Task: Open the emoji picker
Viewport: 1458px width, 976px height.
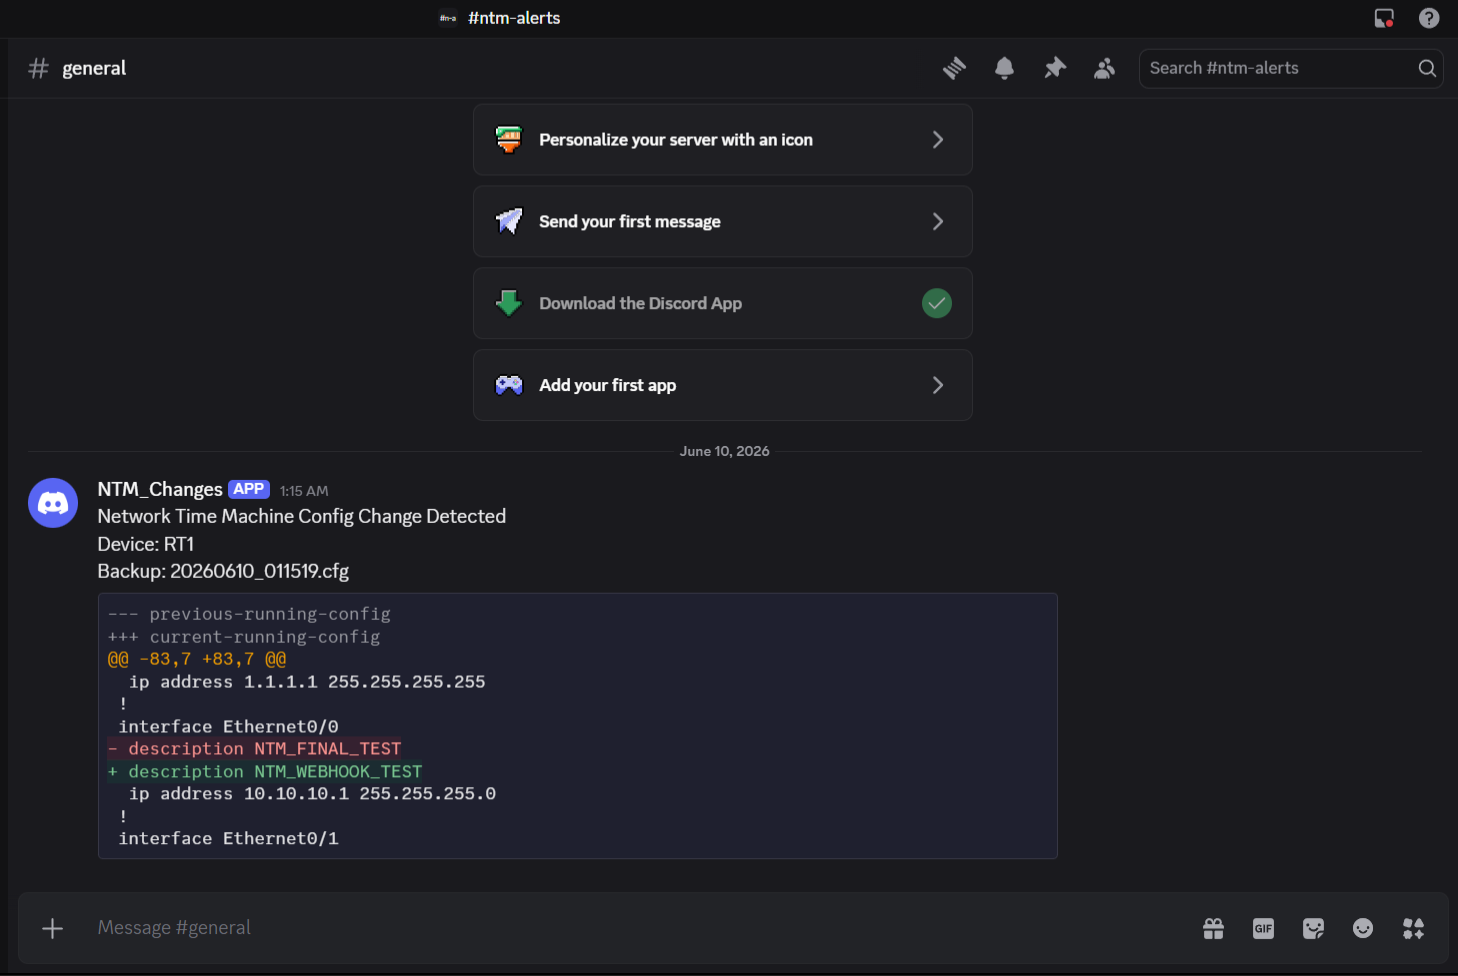Action: pyautogui.click(x=1363, y=928)
